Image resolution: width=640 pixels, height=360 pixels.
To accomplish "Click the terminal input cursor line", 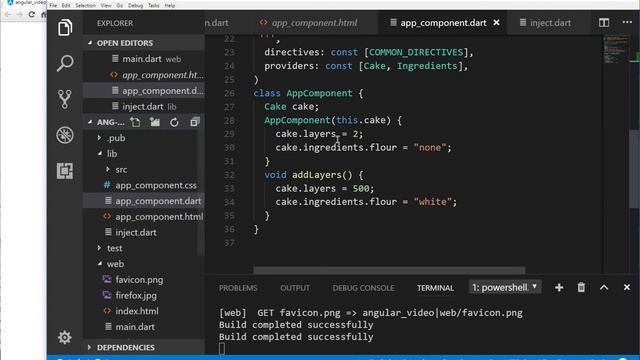I will [222, 348].
